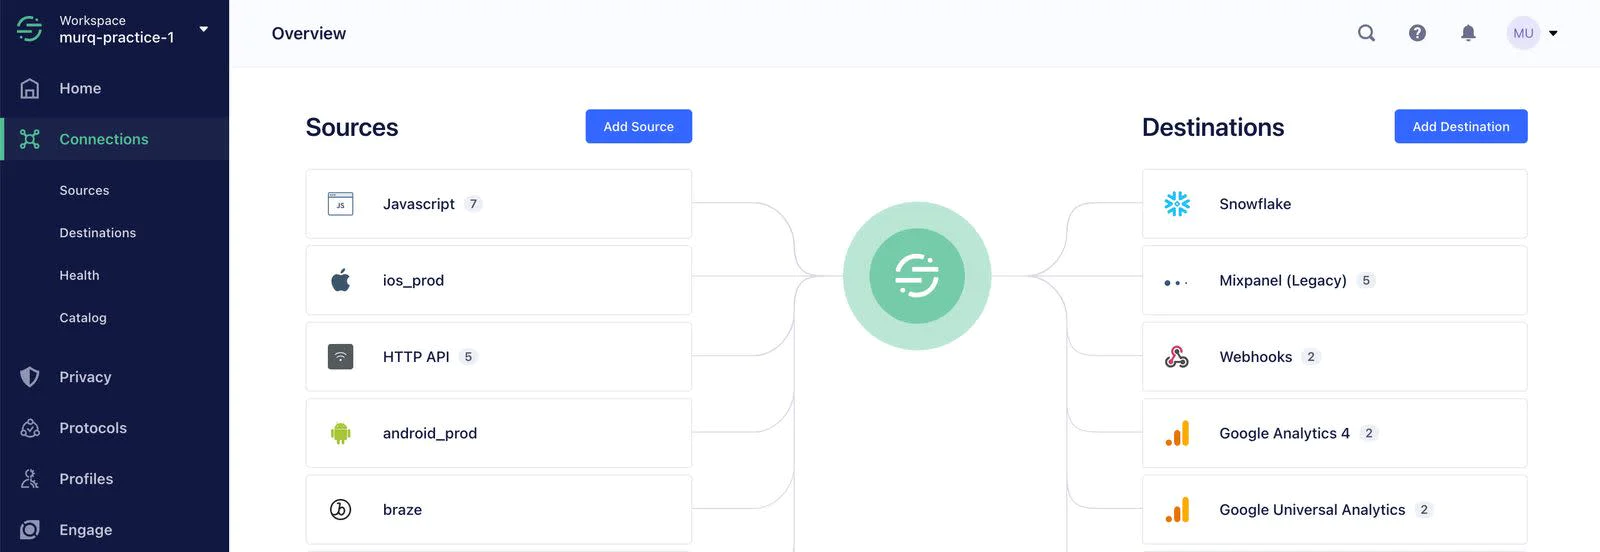The image size is (1600, 552).
Task: Click the Google Analytics 4 icon
Action: click(x=1177, y=433)
